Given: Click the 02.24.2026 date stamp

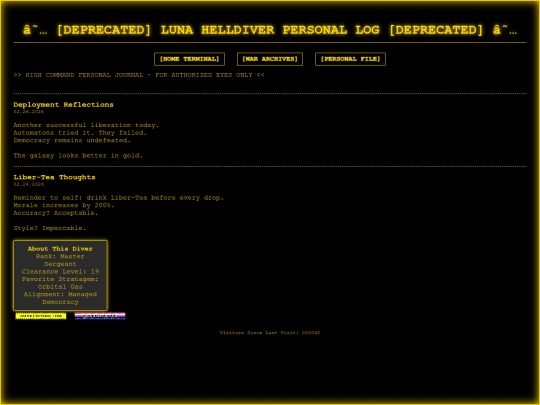Looking at the screenshot, I should click(x=29, y=184).
